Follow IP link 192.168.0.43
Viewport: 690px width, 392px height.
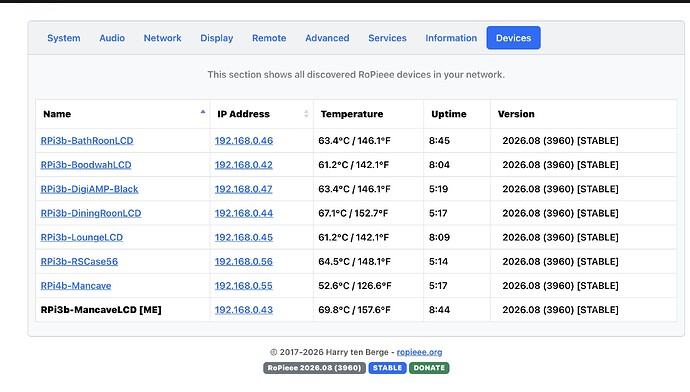pos(244,310)
